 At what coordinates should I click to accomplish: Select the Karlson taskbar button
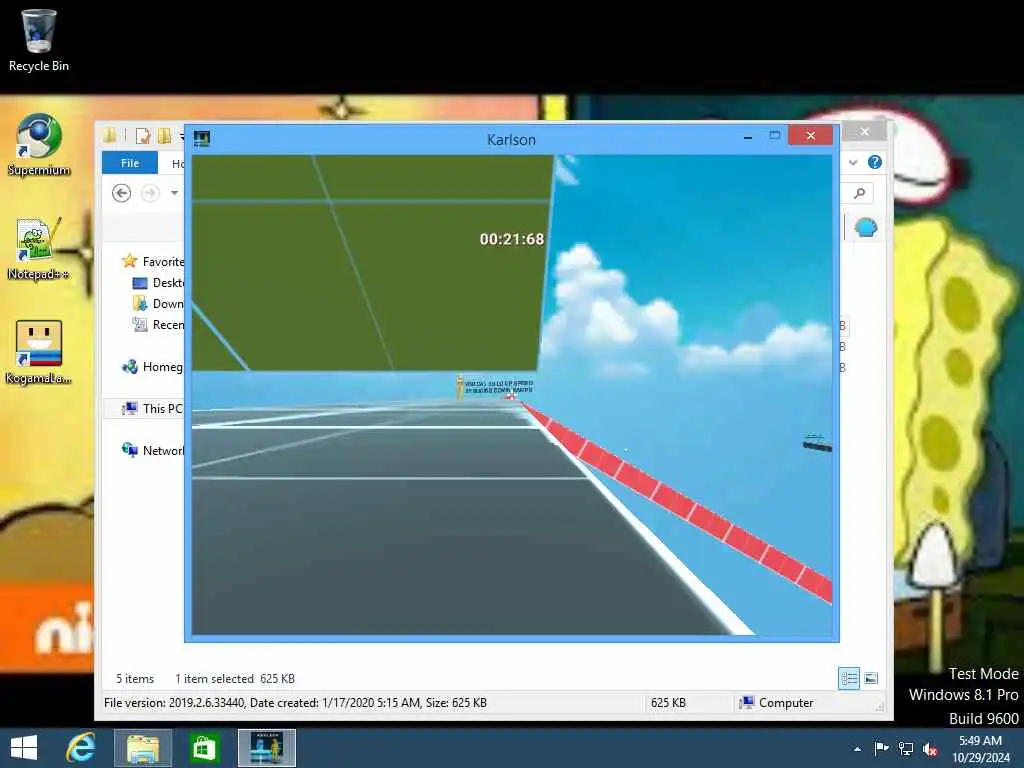point(266,748)
